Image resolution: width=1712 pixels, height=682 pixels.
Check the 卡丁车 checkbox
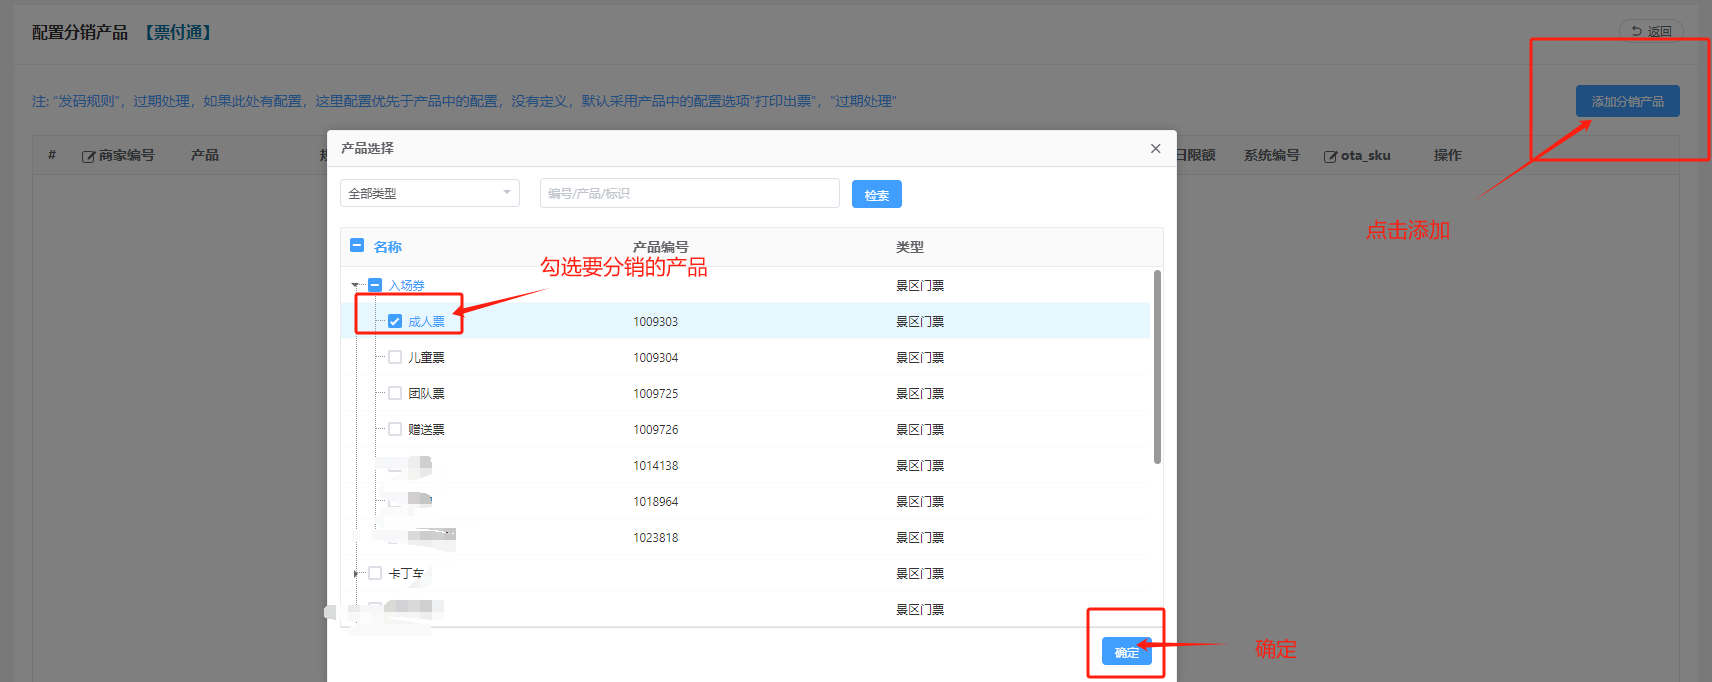pyautogui.click(x=375, y=573)
